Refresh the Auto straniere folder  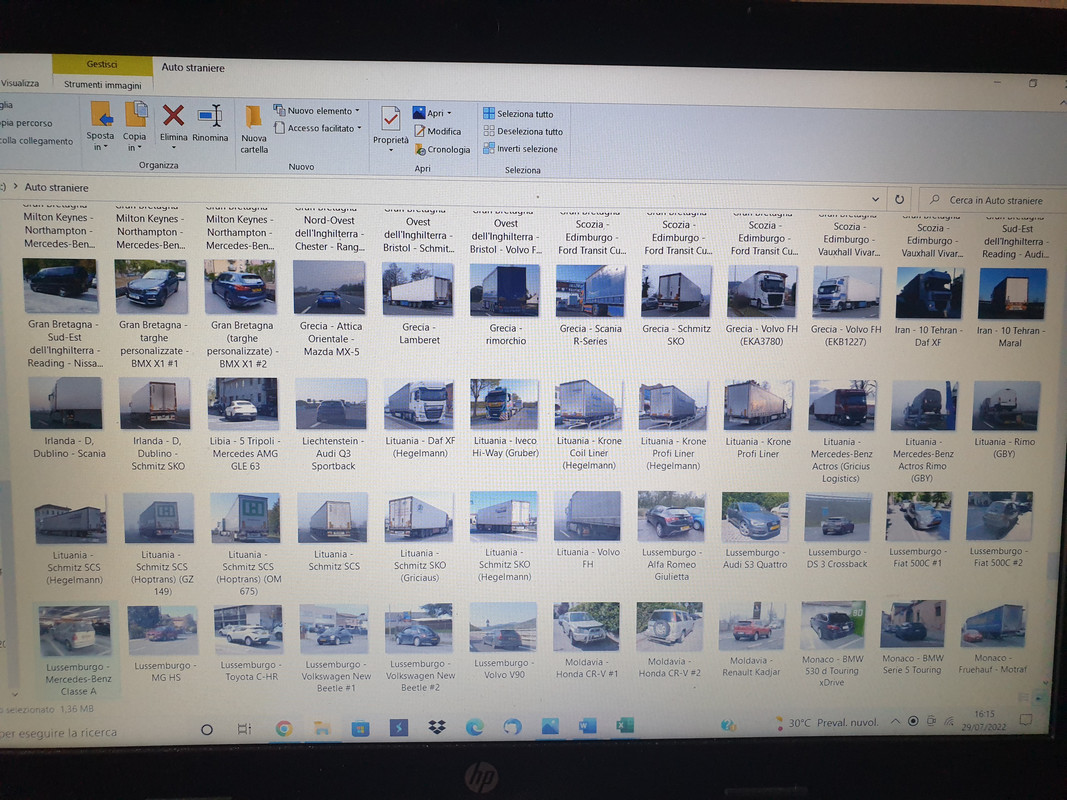(x=899, y=199)
